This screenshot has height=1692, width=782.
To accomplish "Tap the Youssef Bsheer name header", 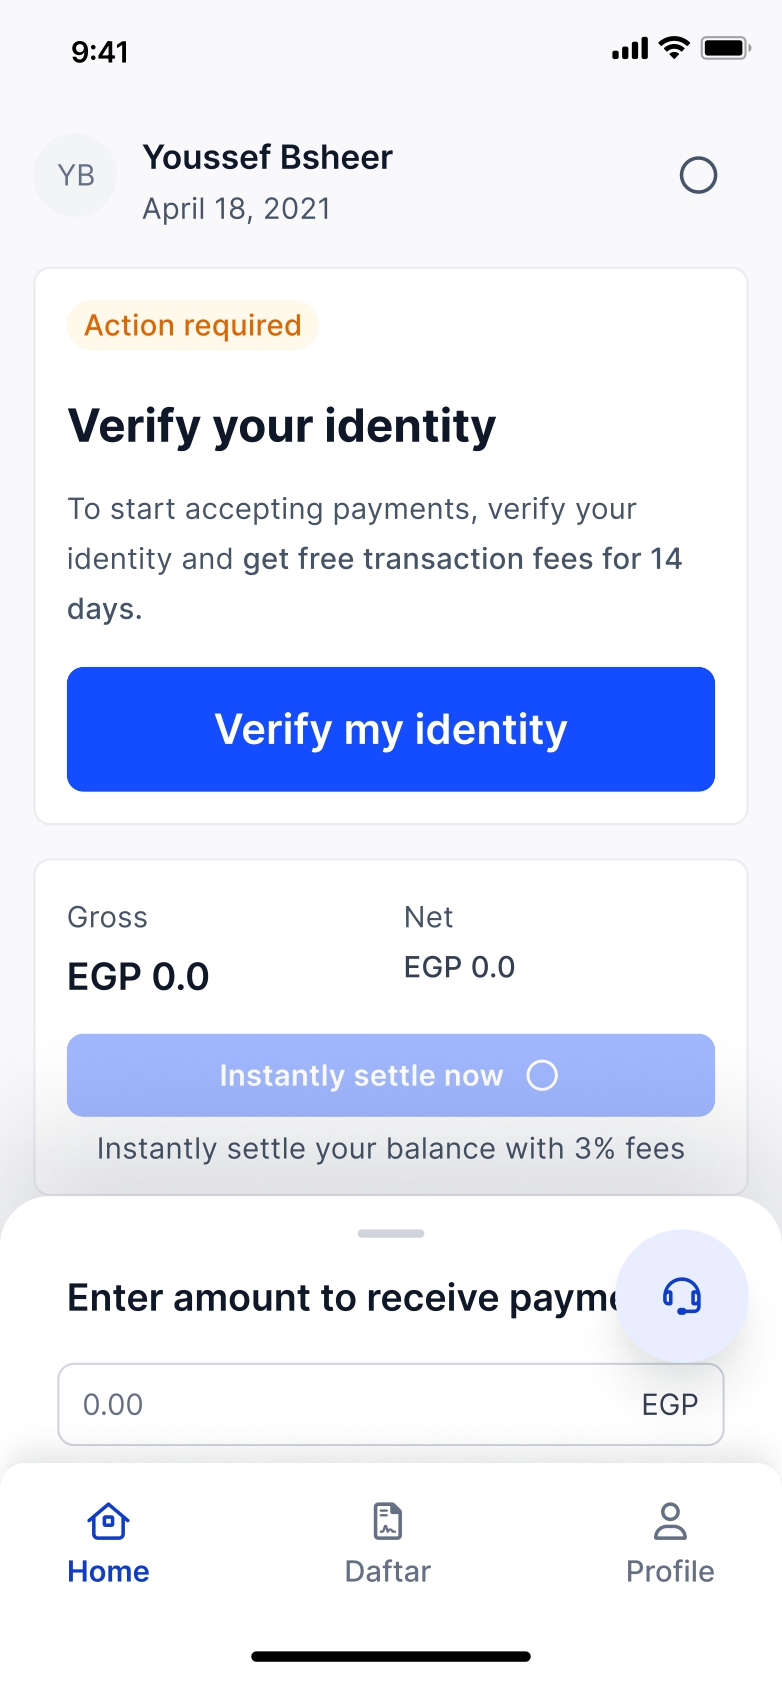I will pos(267,158).
